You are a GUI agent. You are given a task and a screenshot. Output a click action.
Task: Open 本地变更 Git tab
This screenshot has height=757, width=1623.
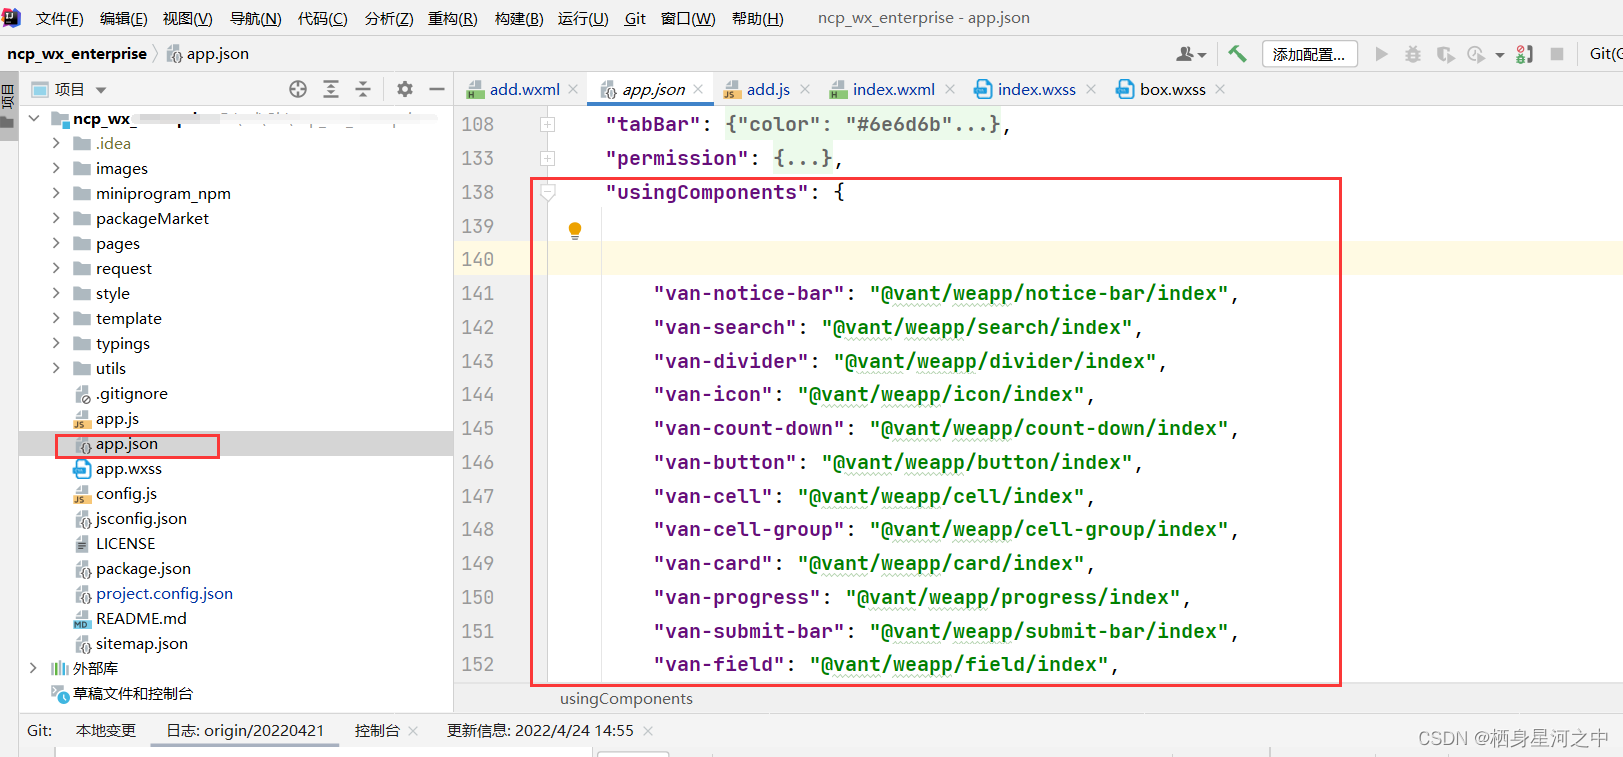(106, 730)
